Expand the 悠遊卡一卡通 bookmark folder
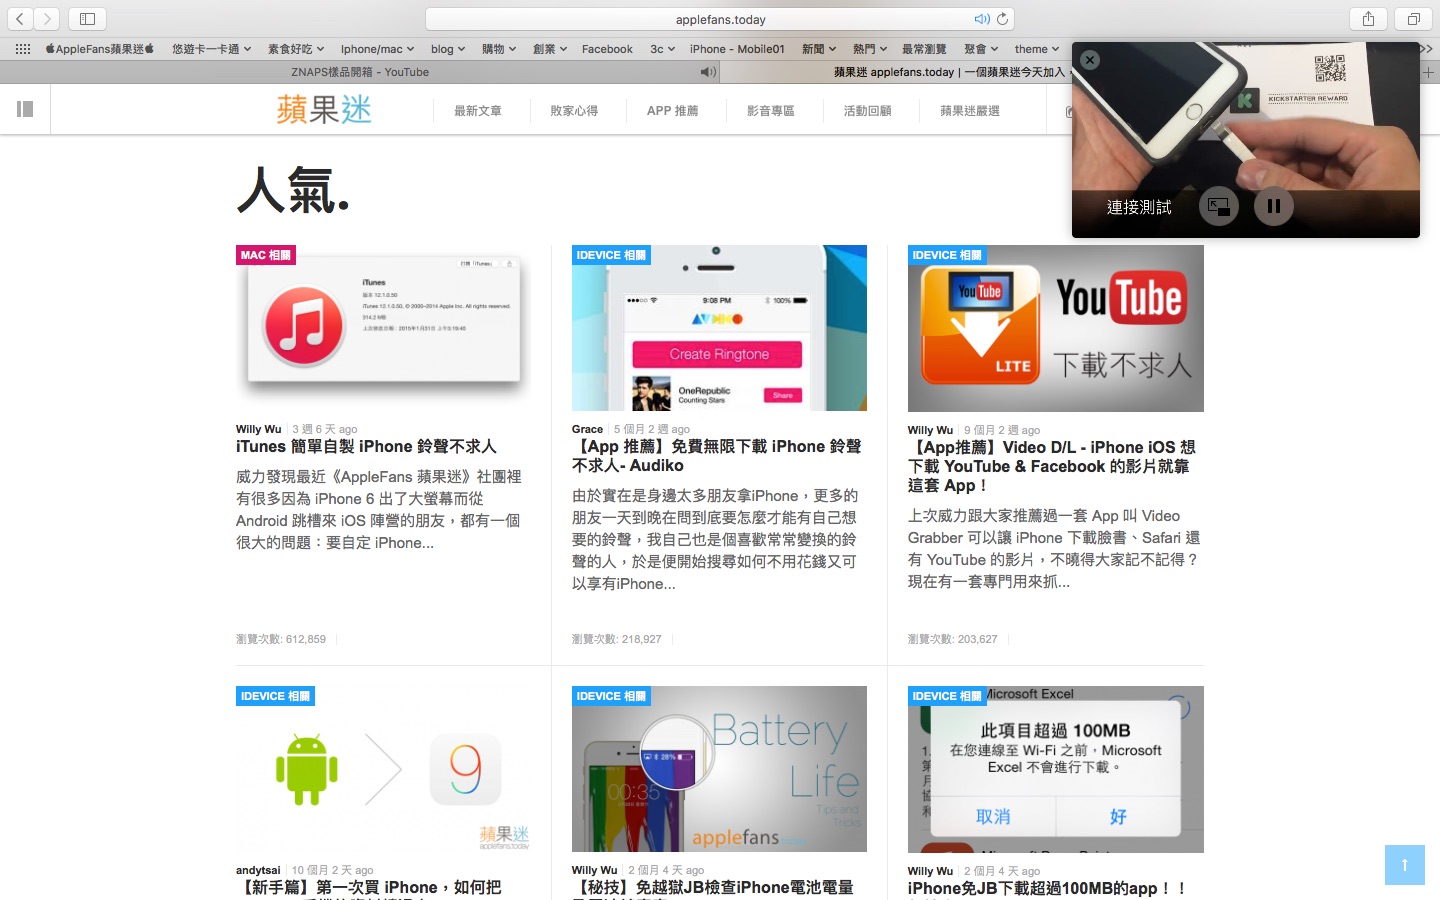The image size is (1440, 900). (x=211, y=49)
